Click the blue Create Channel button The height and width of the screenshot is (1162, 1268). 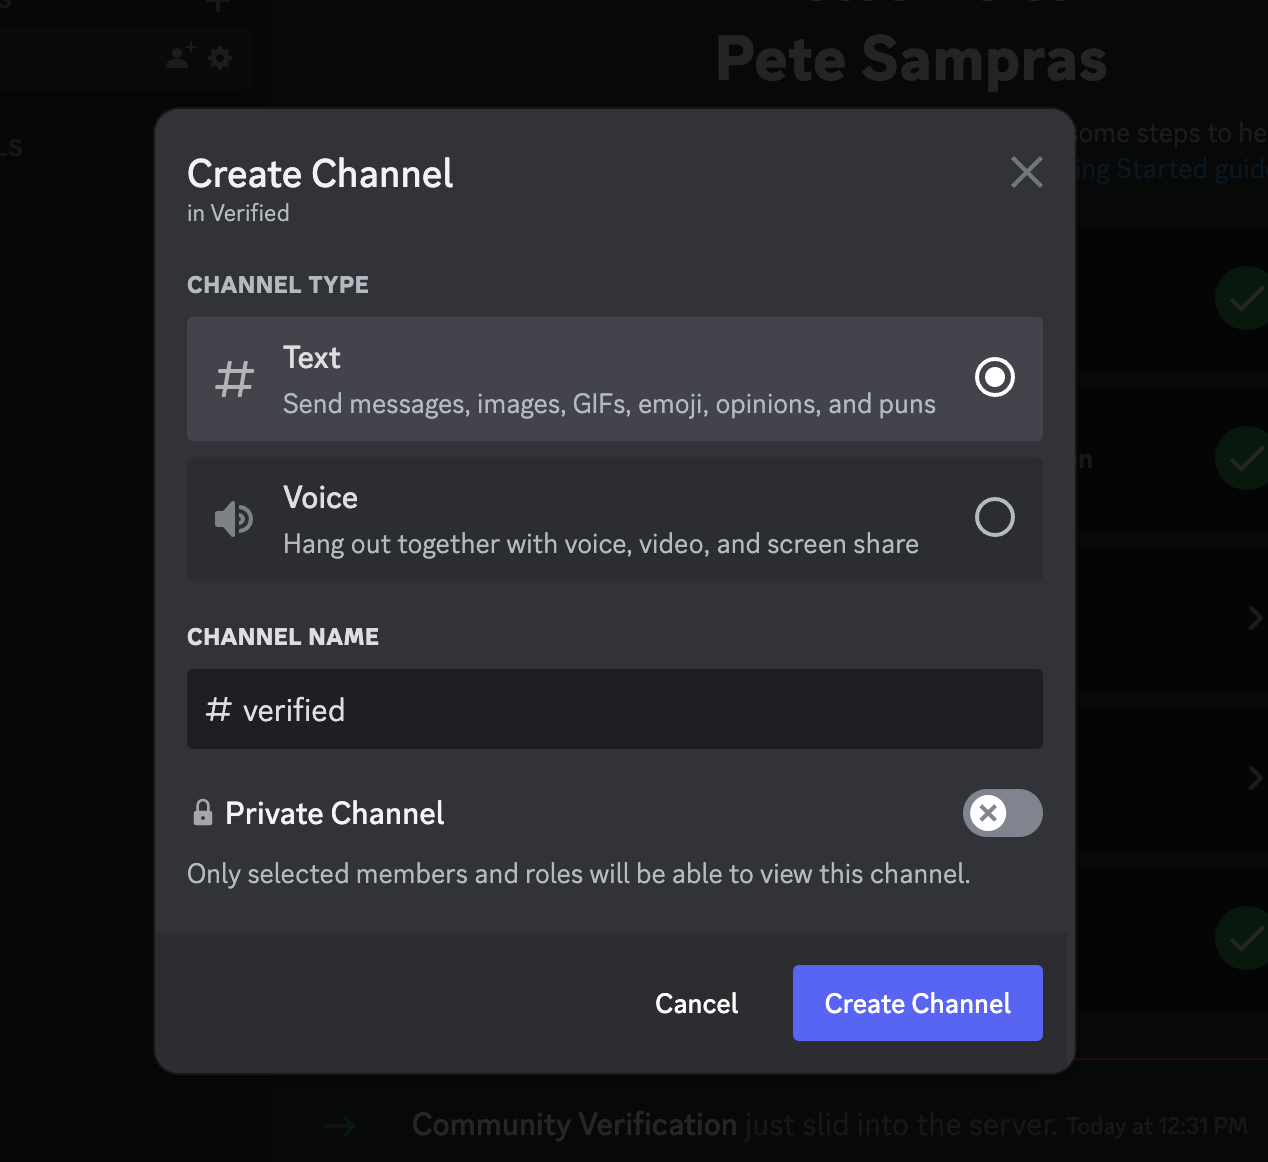click(917, 1003)
